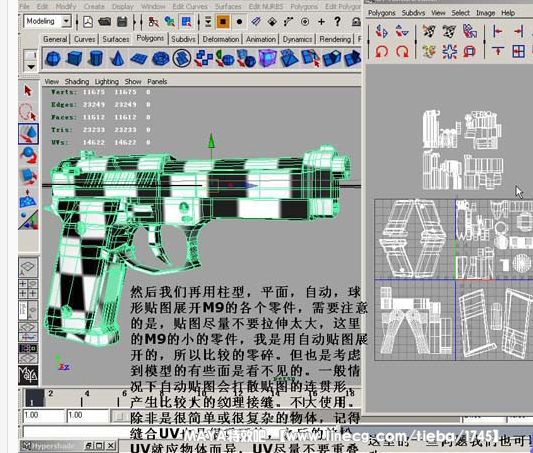Switch to the Rendering shelf tab
Image resolution: width=533 pixels, height=453 pixels.
335,39
